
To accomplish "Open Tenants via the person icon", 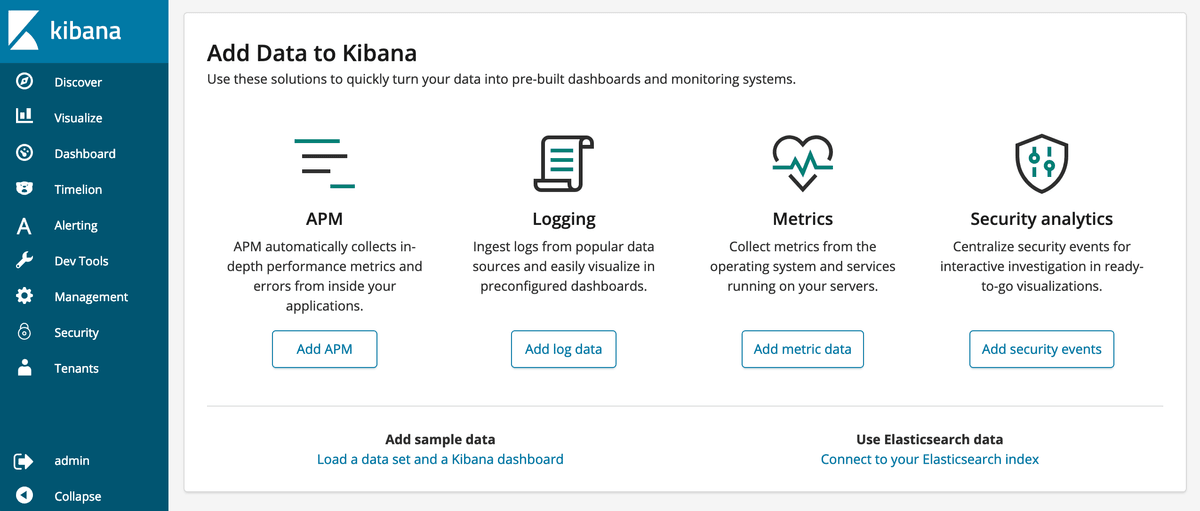I will coord(25,368).
